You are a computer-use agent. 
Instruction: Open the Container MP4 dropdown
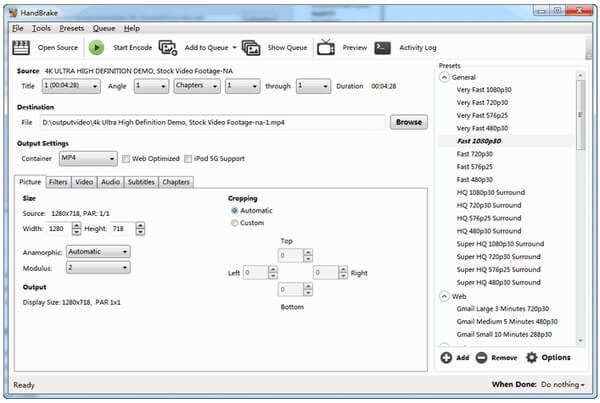coord(87,158)
